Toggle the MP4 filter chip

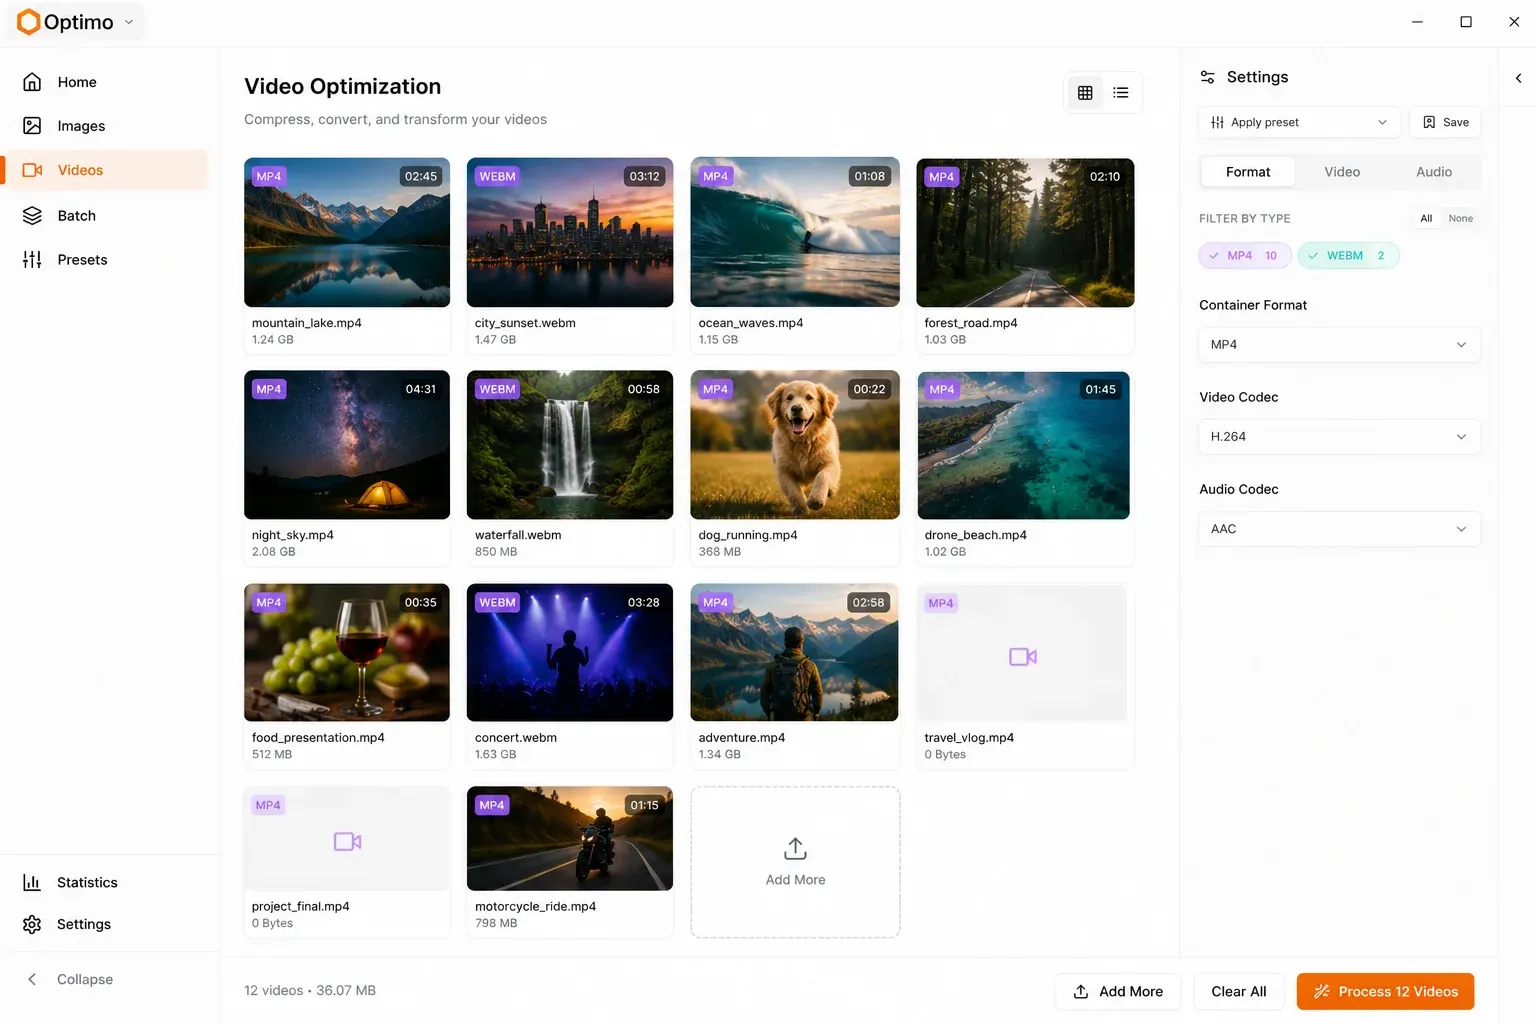click(1245, 256)
